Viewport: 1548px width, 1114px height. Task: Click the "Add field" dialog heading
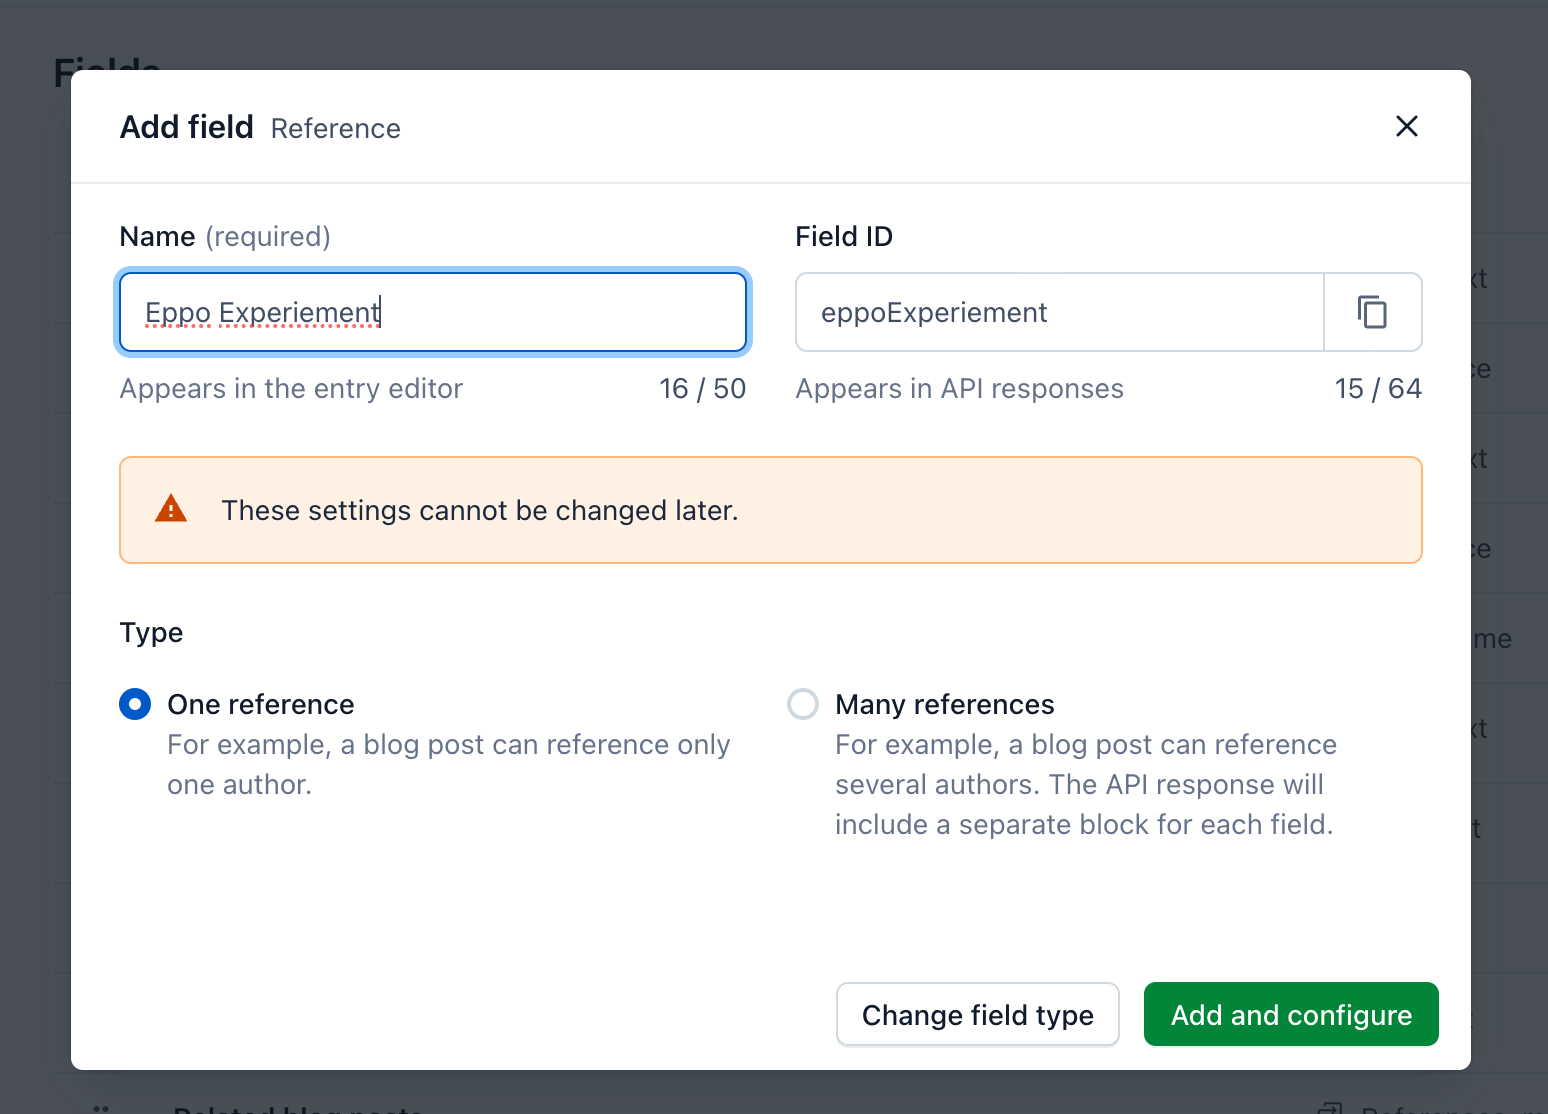tap(187, 127)
